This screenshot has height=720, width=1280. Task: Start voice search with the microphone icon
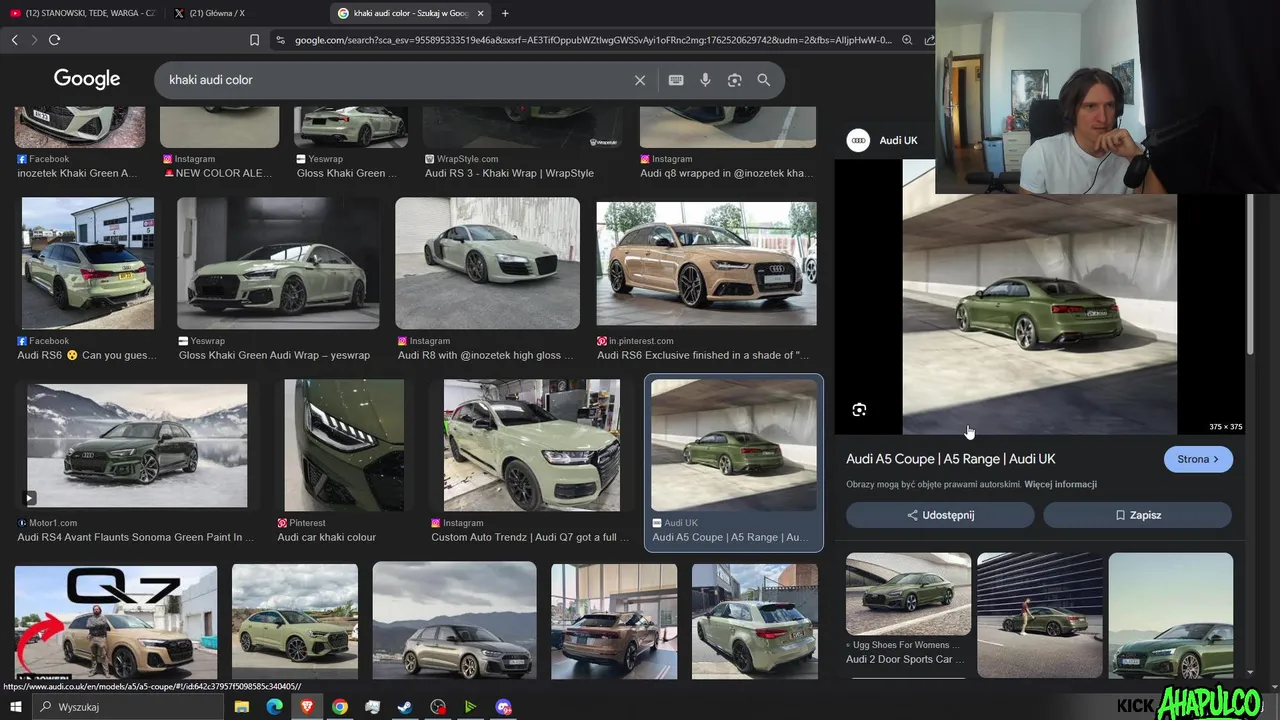(705, 80)
